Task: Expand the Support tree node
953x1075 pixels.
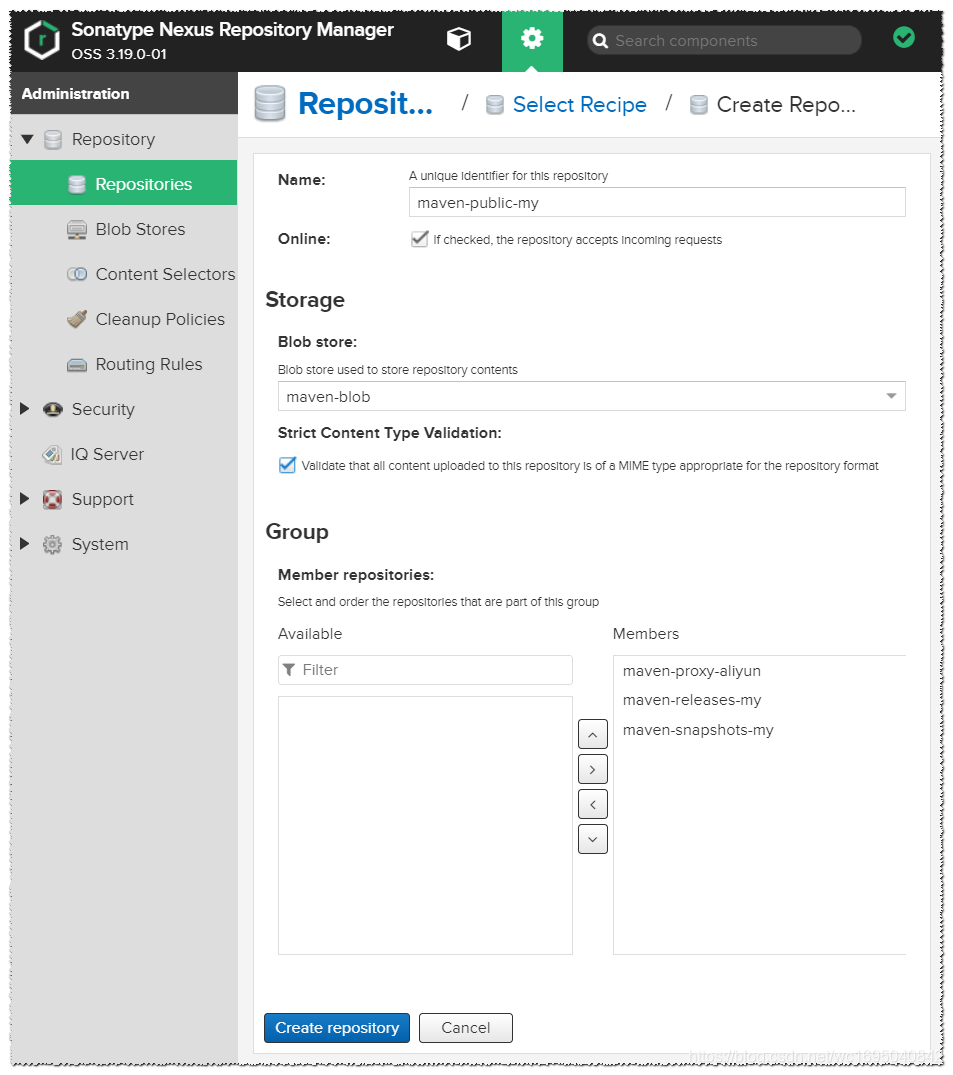Action: pos(25,498)
